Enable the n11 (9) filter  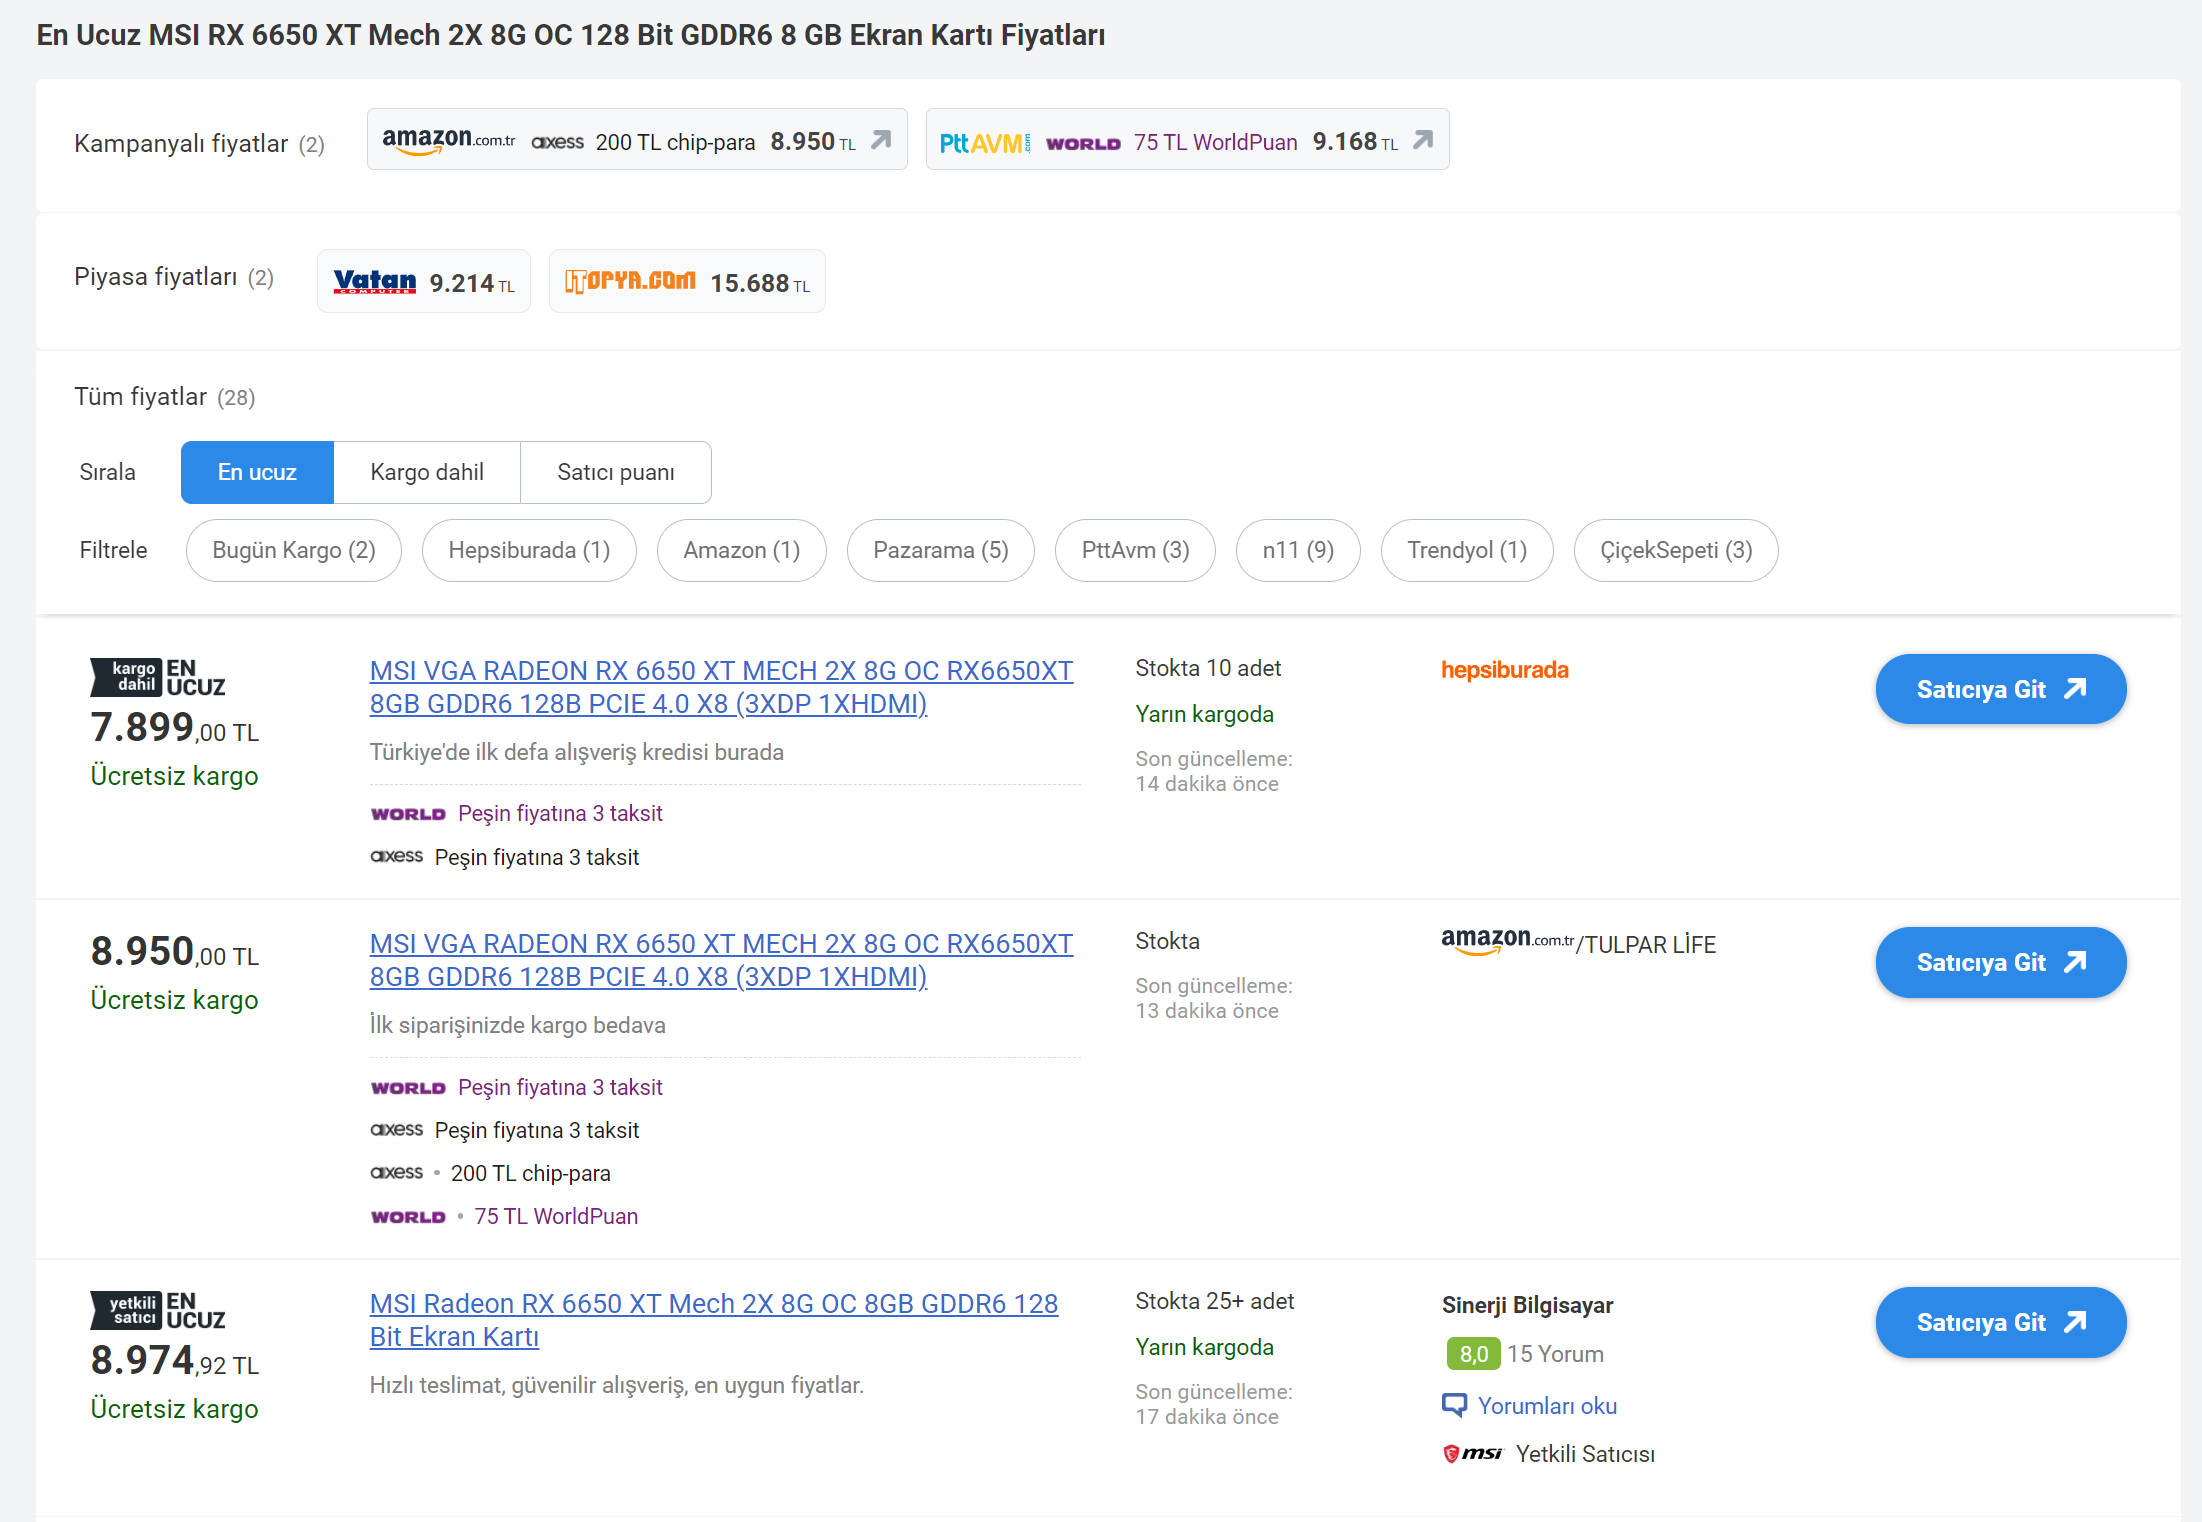(1297, 550)
